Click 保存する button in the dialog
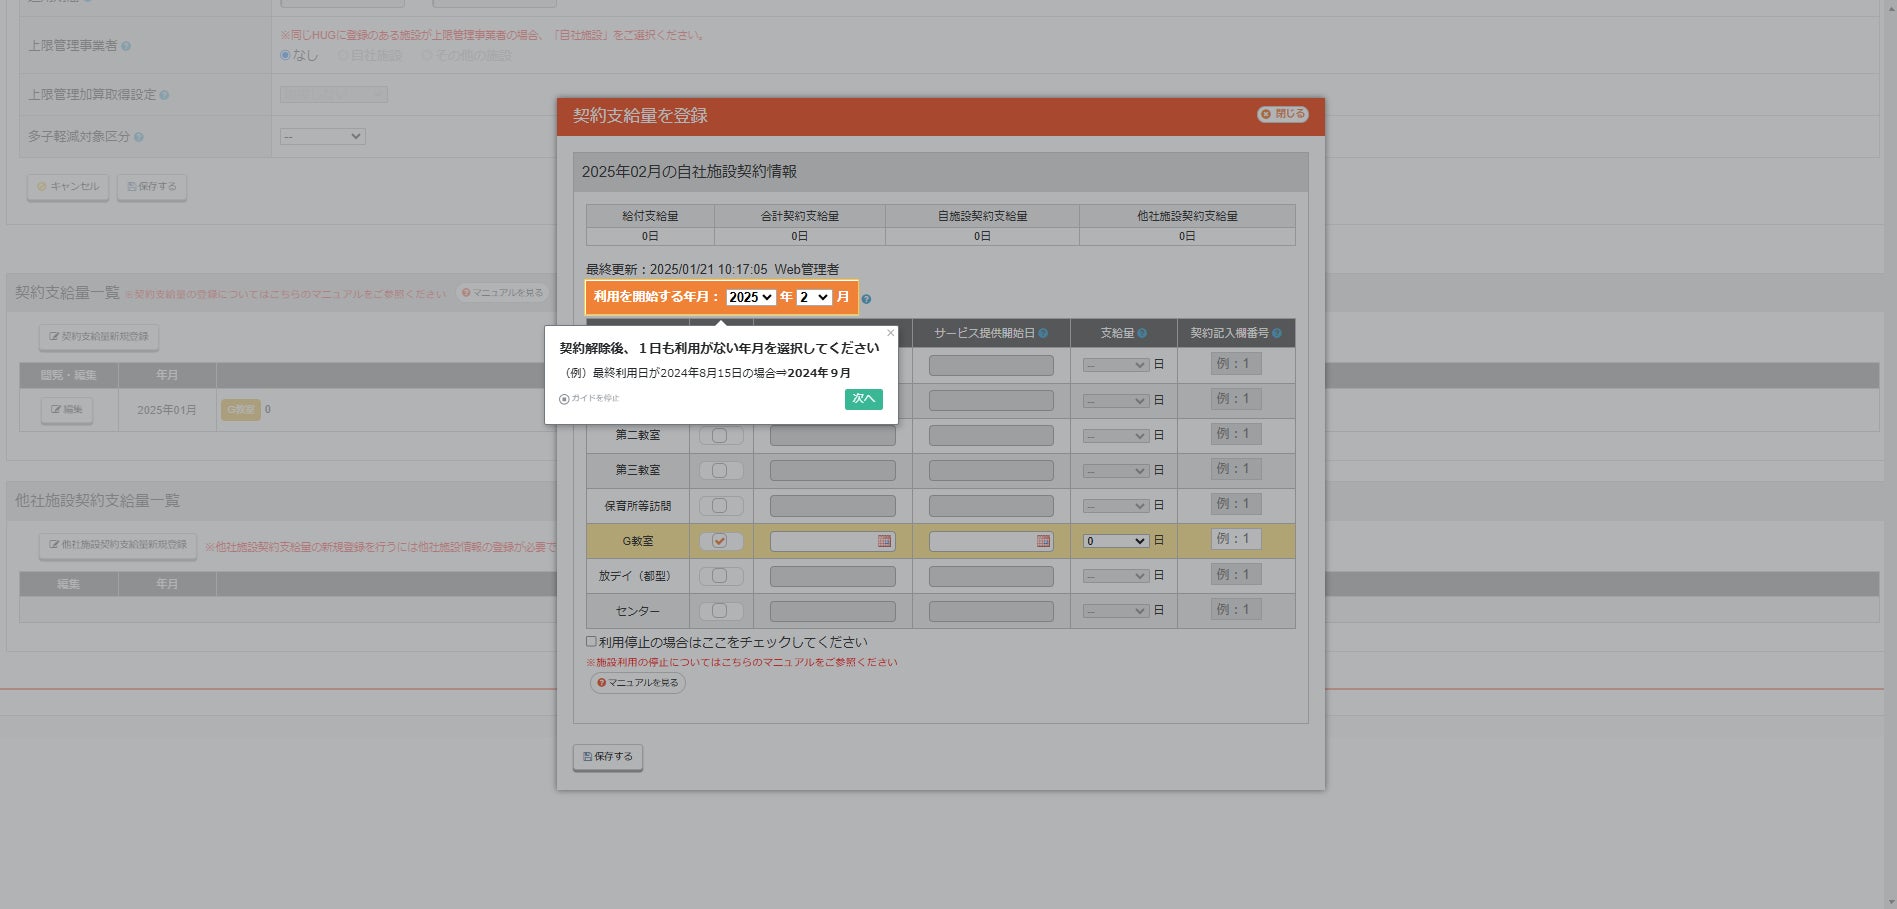1897x909 pixels. 608,757
